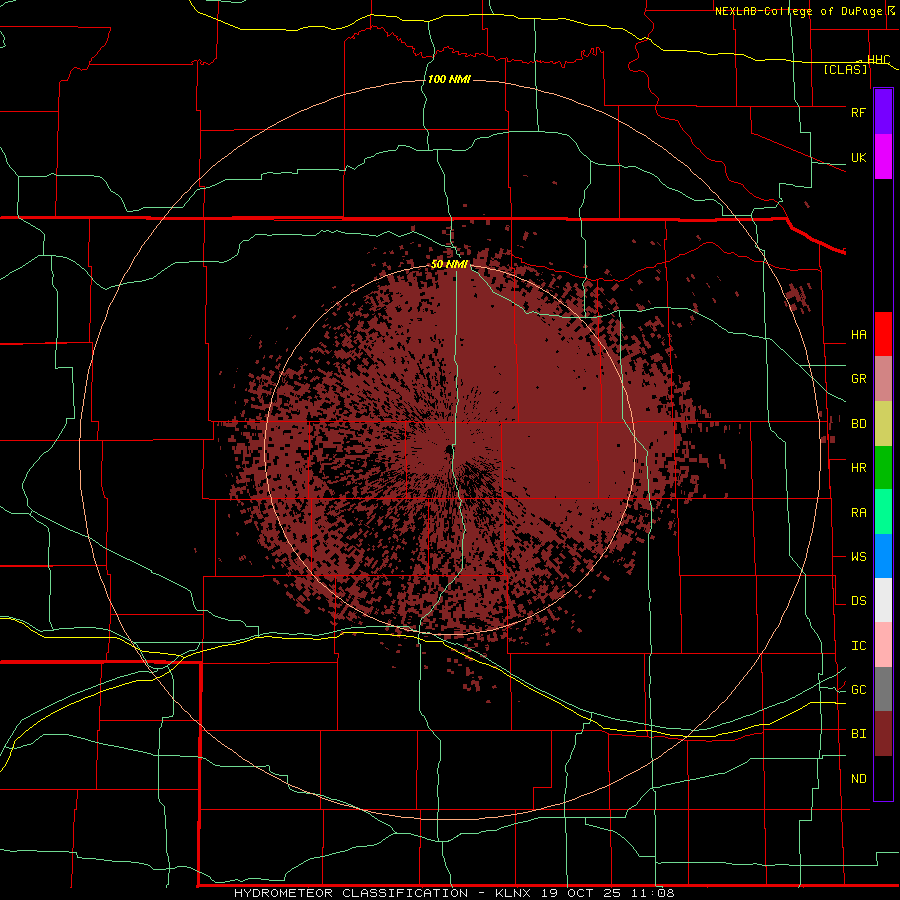The height and width of the screenshot is (900, 900).
Task: Click the "RA" legend label
Action: 858,513
